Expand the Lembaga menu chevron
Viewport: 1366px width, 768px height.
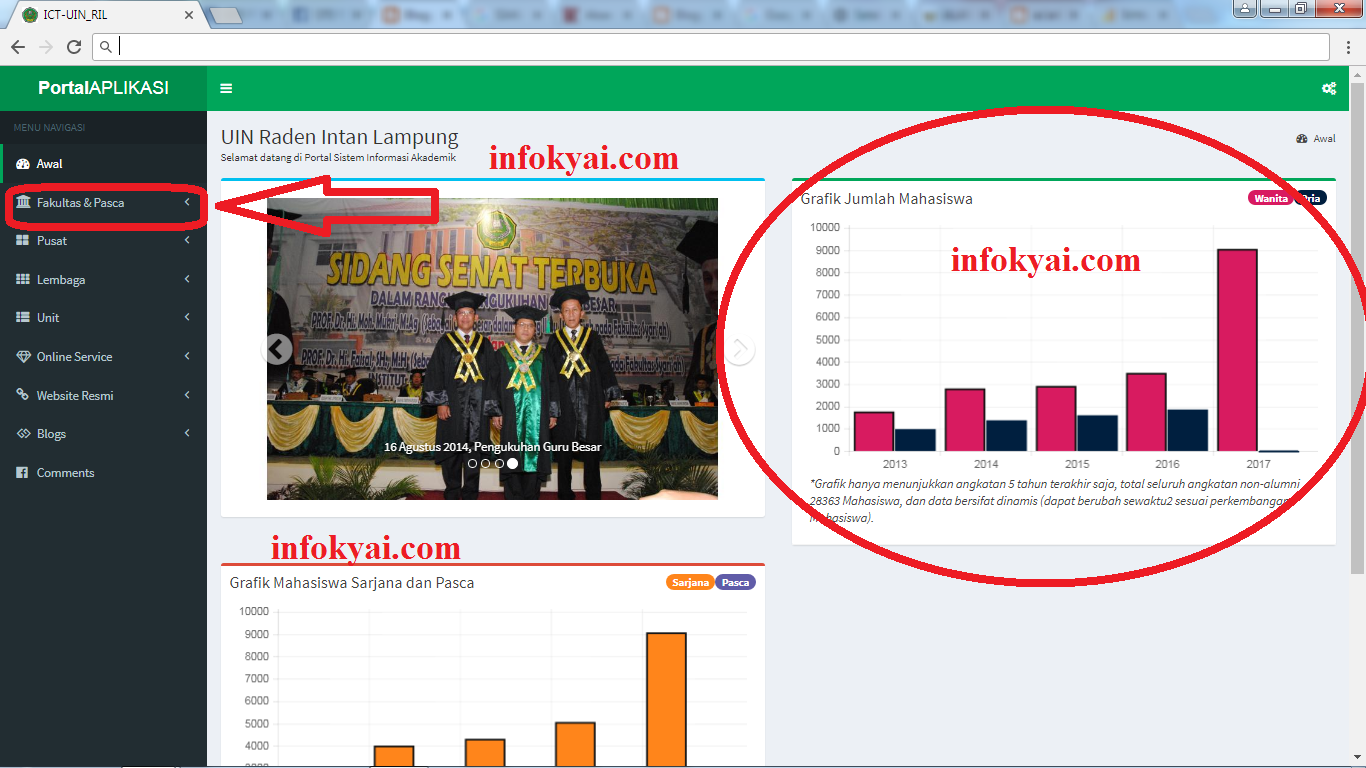click(x=187, y=280)
